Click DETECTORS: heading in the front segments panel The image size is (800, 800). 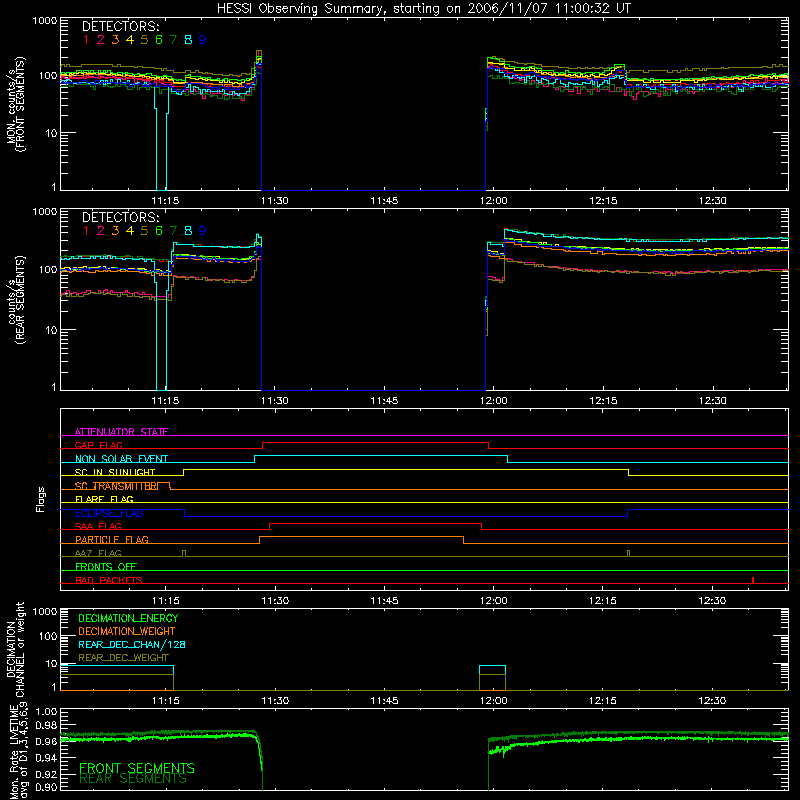coord(120,27)
